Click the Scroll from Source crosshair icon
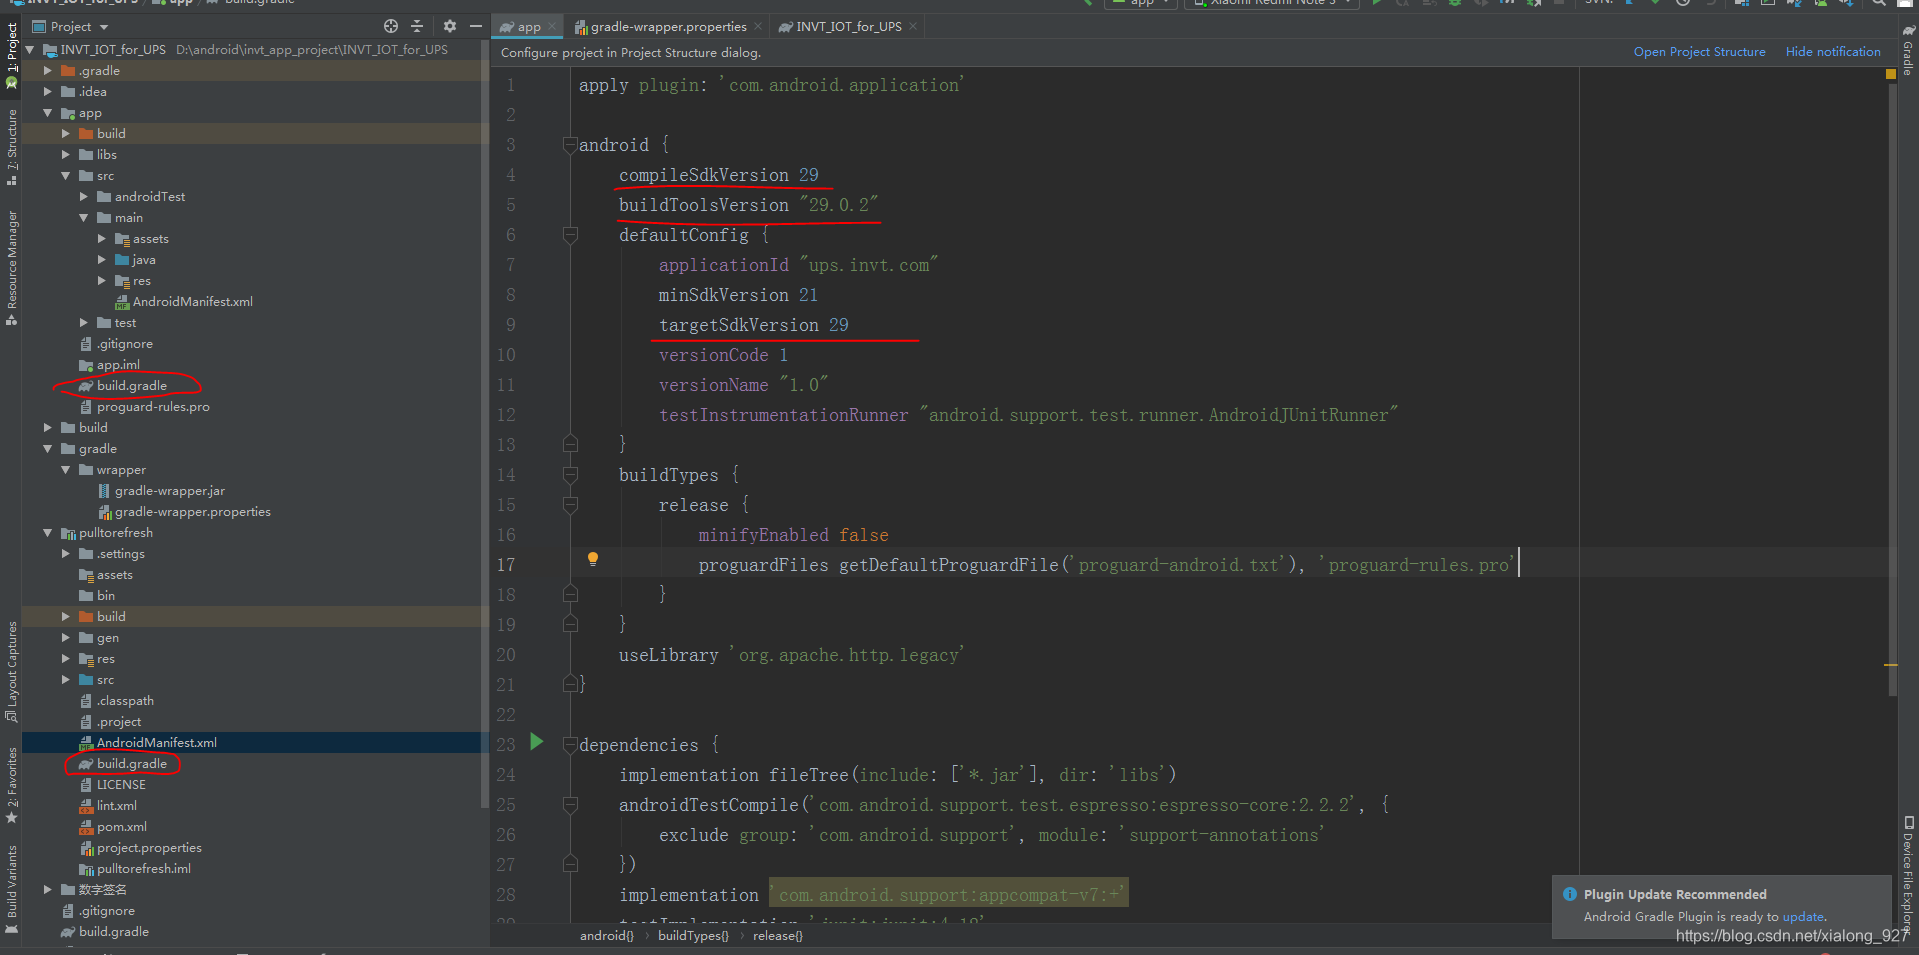The height and width of the screenshot is (955, 1919). pyautogui.click(x=391, y=26)
